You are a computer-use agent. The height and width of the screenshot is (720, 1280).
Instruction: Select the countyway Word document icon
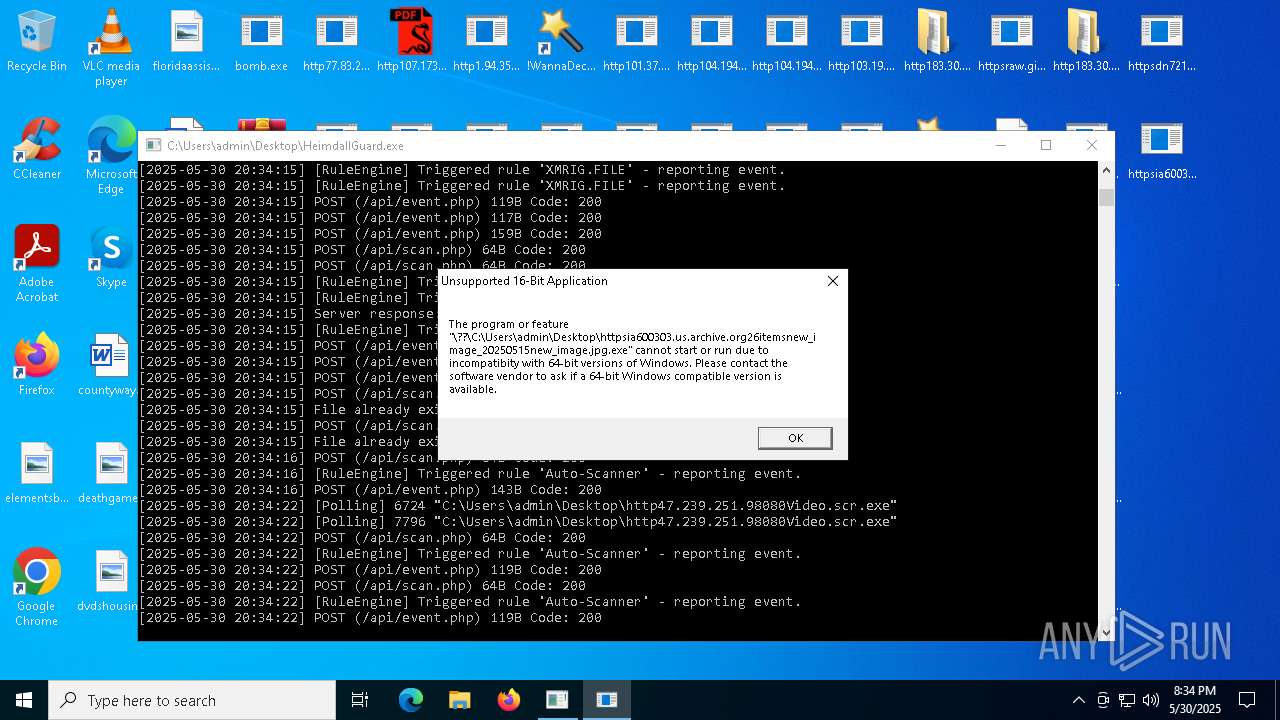click(108, 365)
